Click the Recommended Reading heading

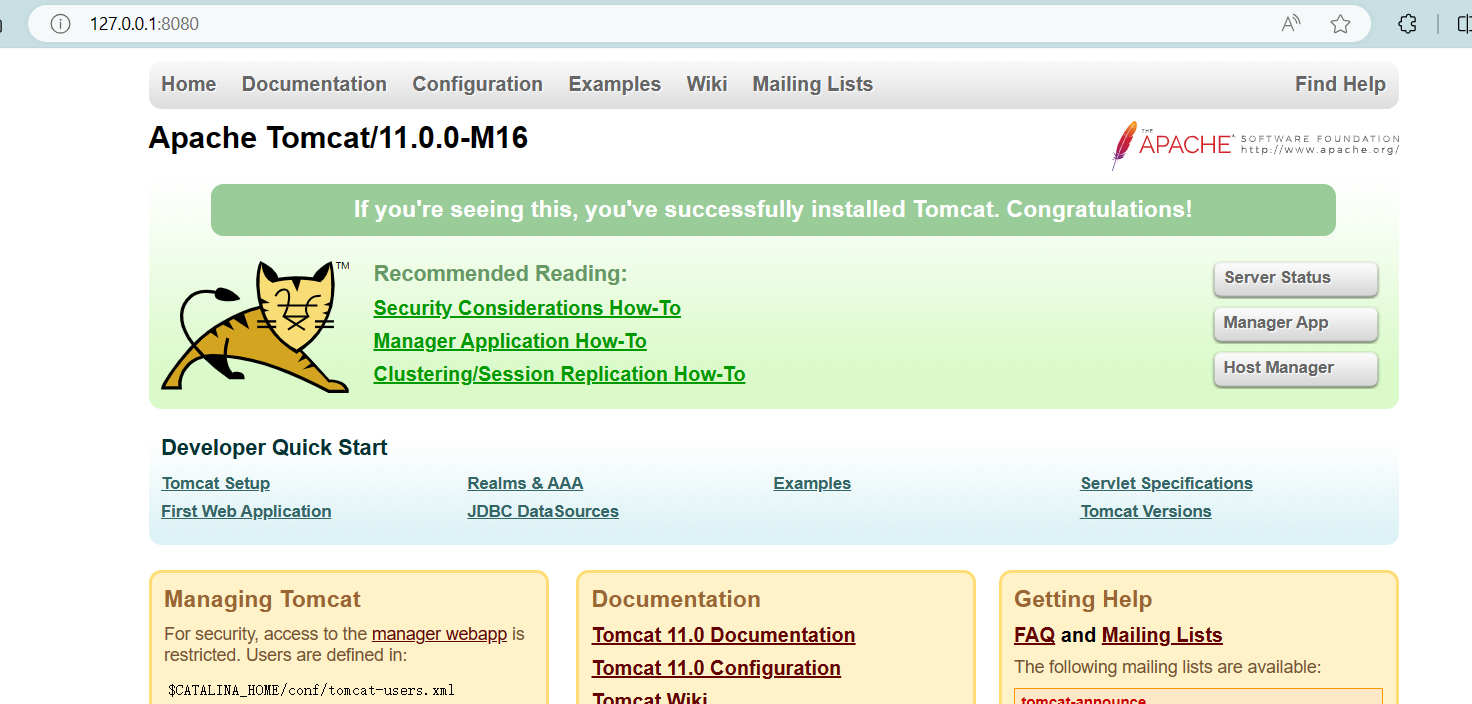(500, 273)
